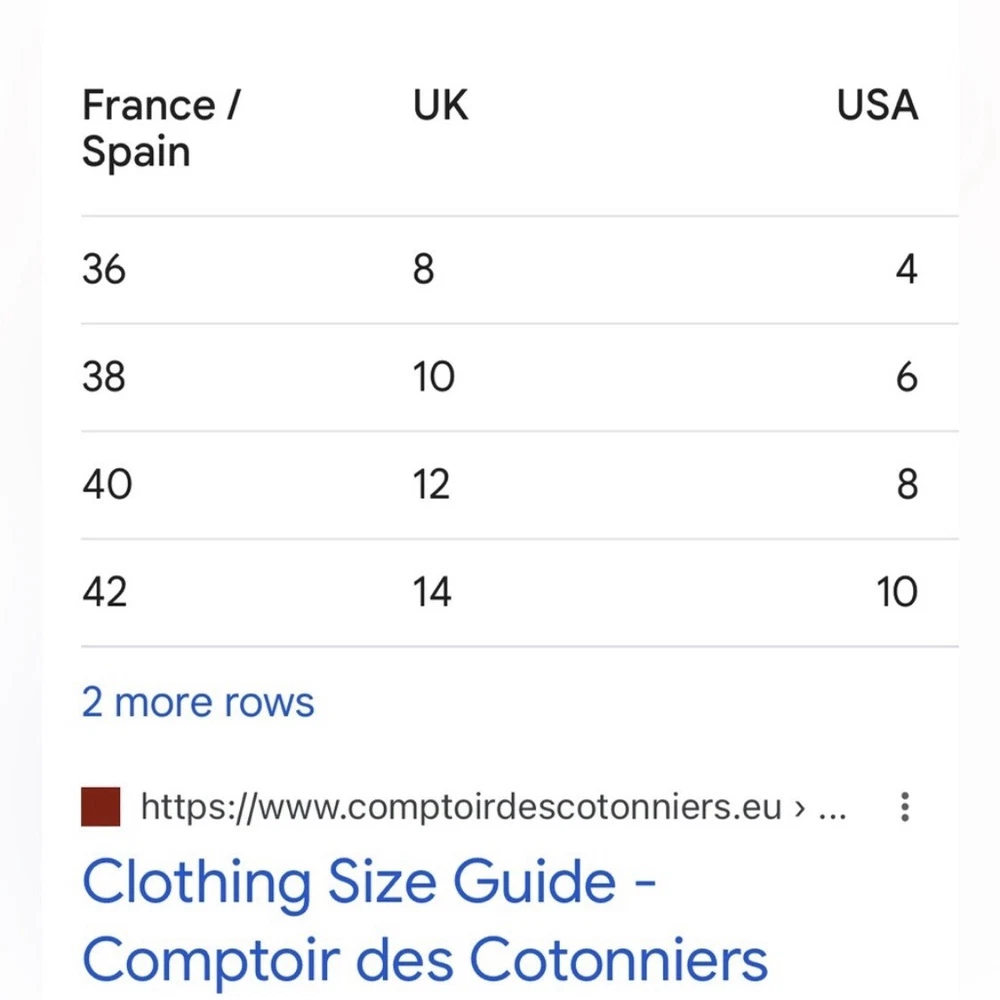The height and width of the screenshot is (1000, 1000).
Task: Select the "USA" column header
Action: coord(877,106)
